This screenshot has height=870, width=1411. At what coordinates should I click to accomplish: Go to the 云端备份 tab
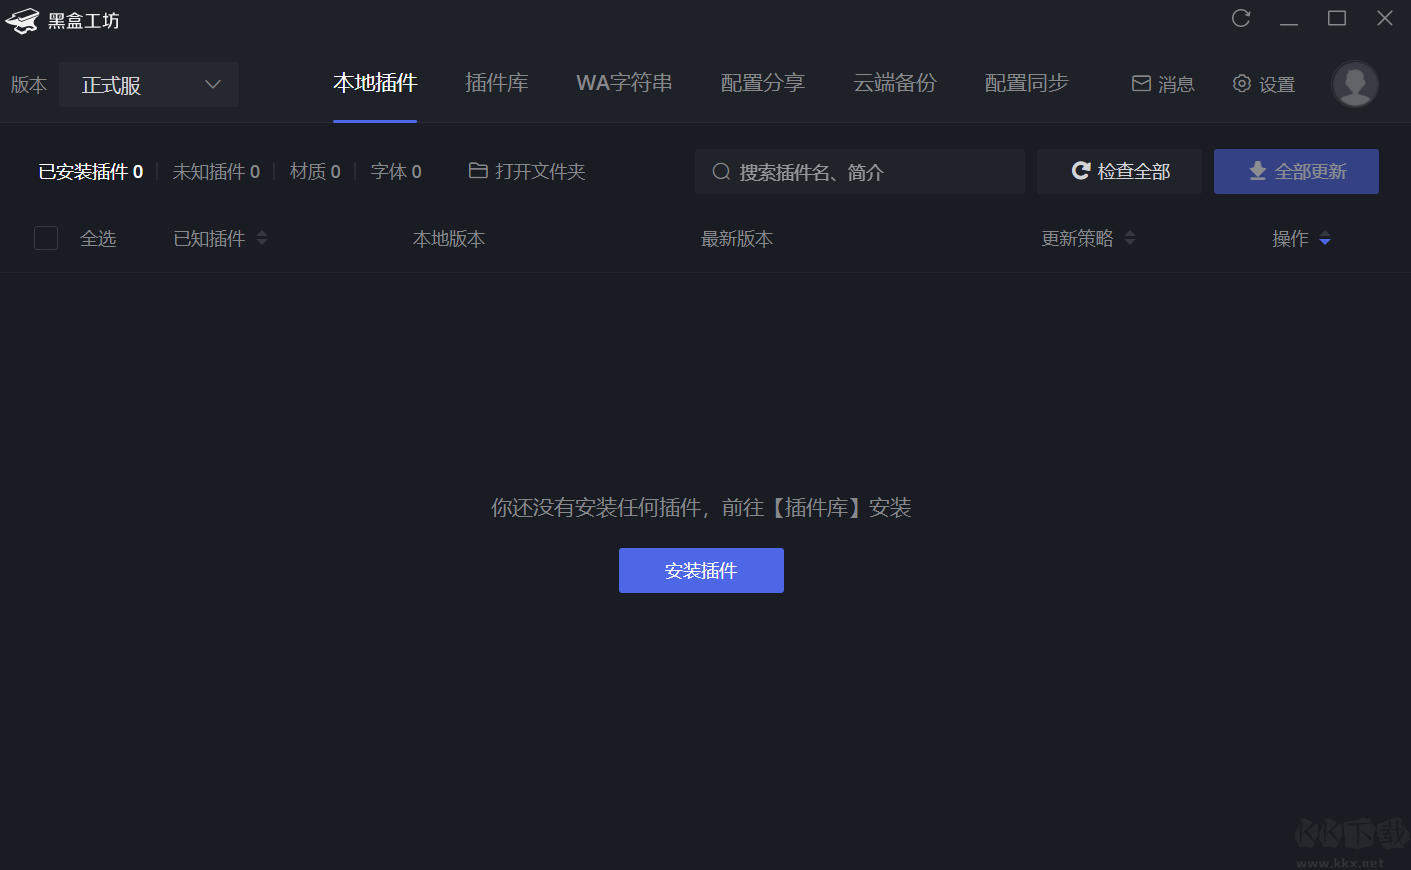895,83
